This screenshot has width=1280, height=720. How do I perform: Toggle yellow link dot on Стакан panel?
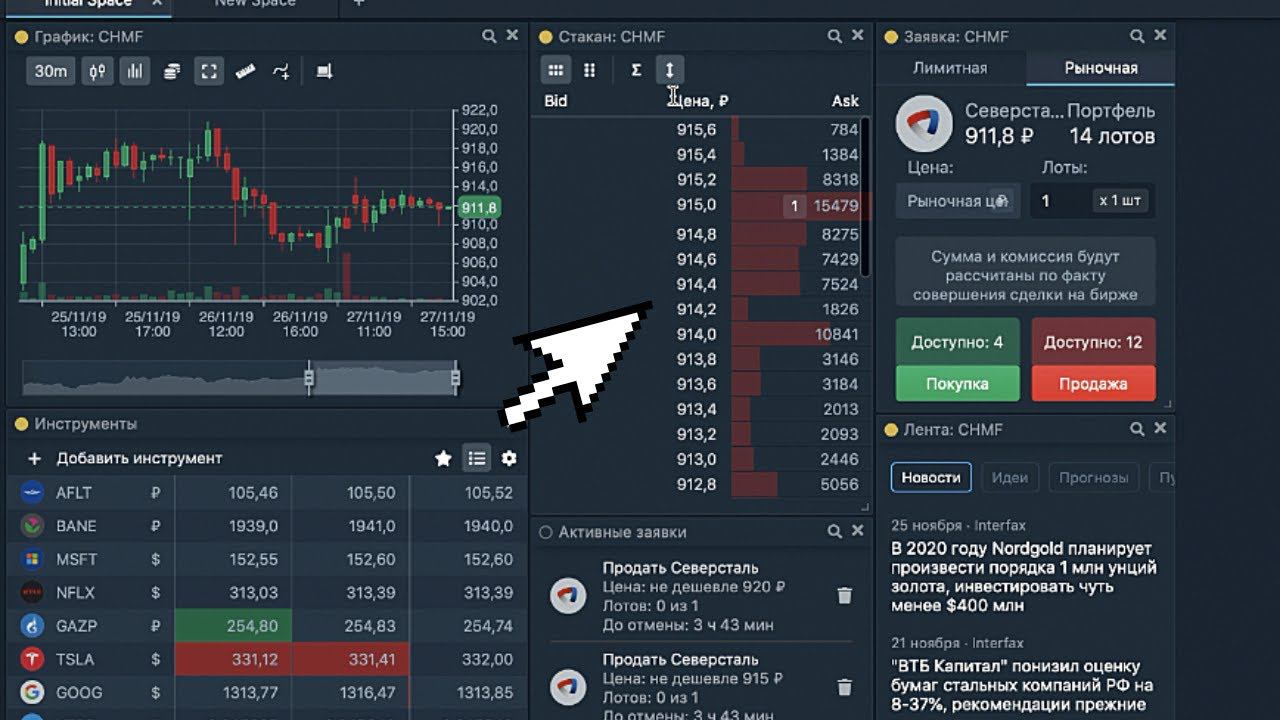[x=545, y=37]
